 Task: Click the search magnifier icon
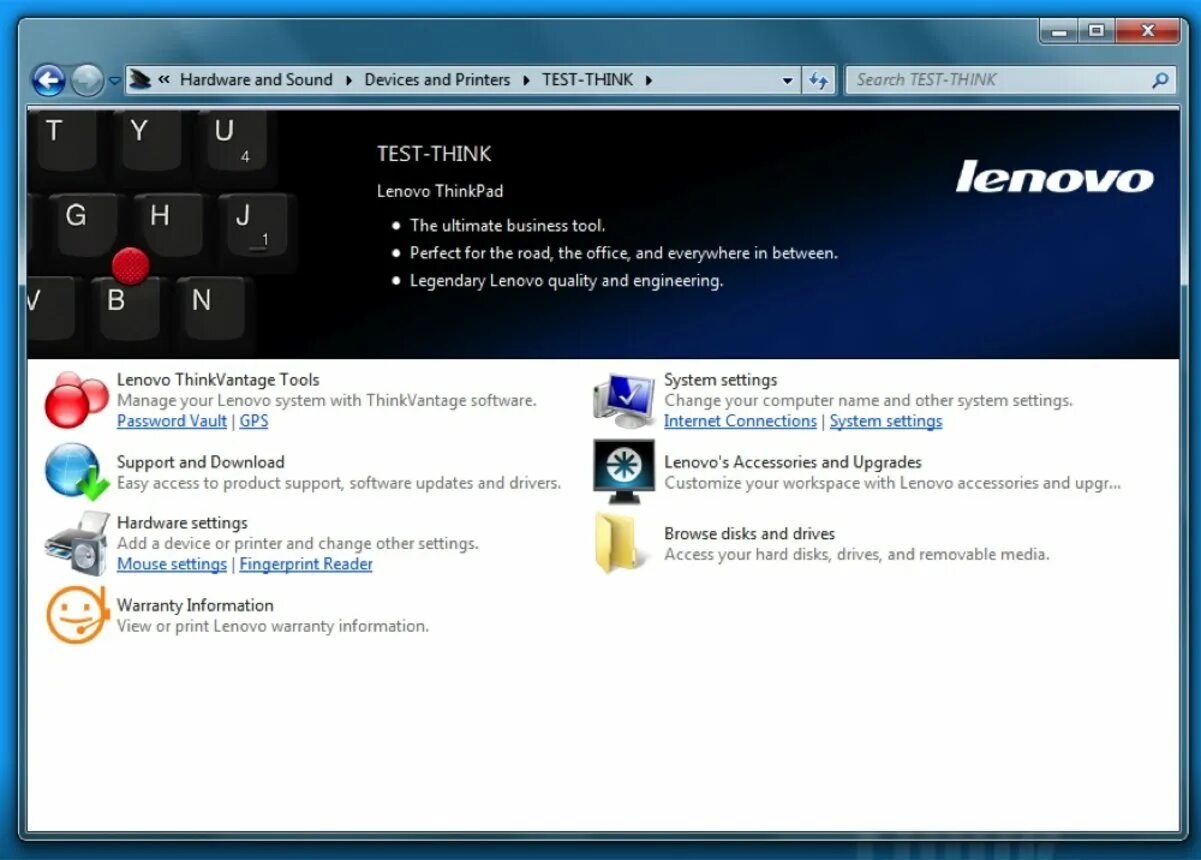tap(1160, 79)
